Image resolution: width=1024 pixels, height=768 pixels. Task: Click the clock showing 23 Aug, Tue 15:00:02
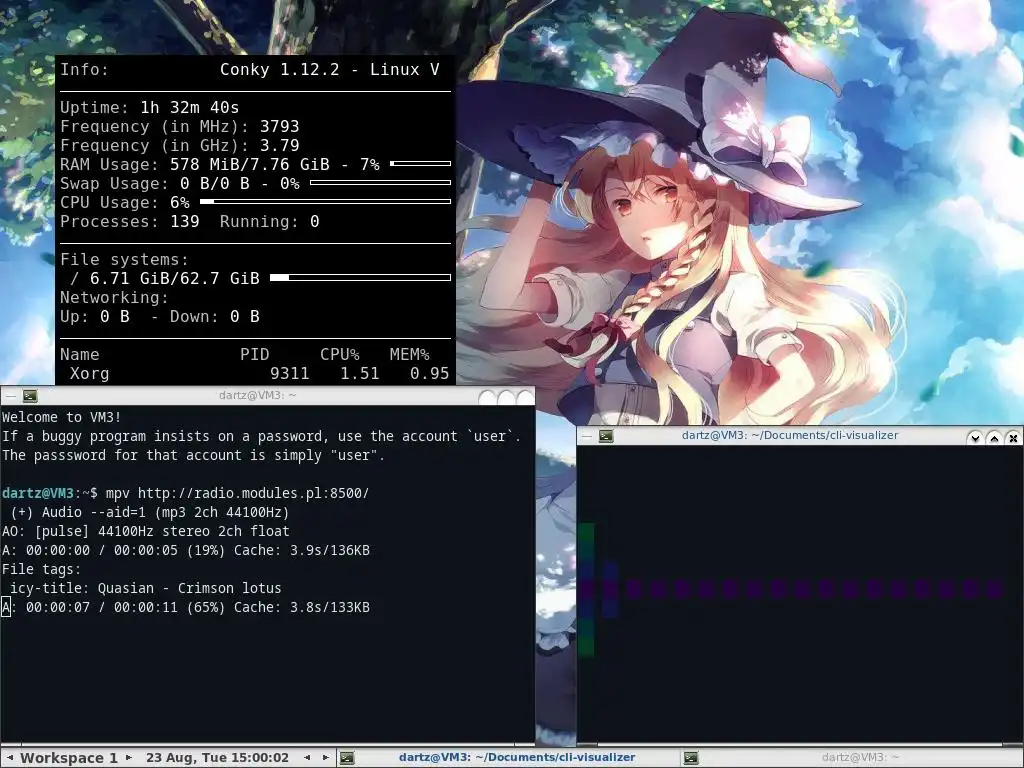click(217, 758)
